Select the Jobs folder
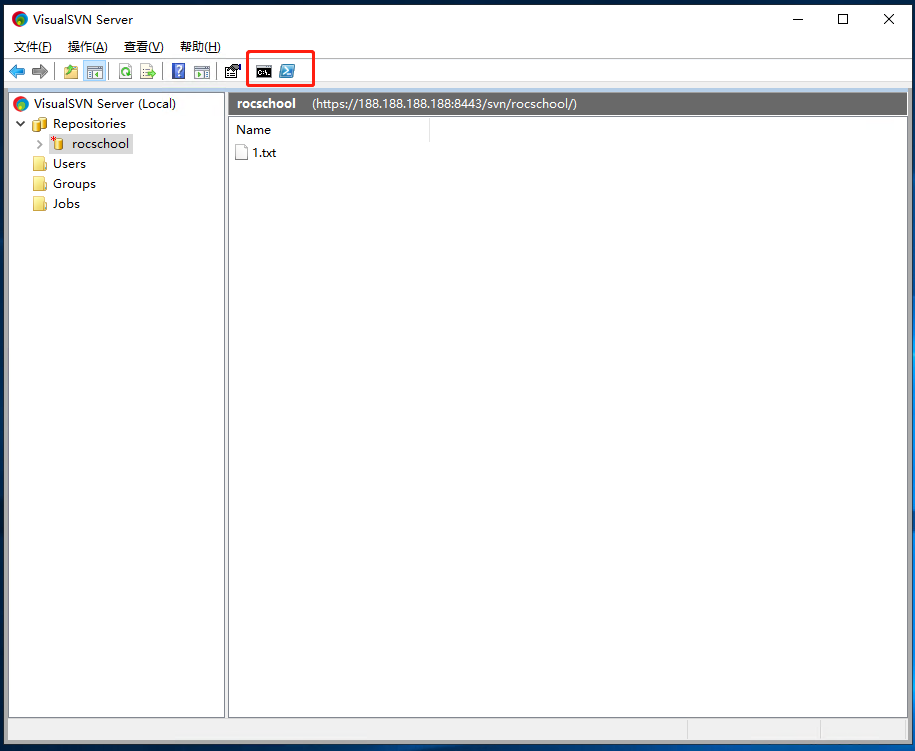 click(x=66, y=204)
